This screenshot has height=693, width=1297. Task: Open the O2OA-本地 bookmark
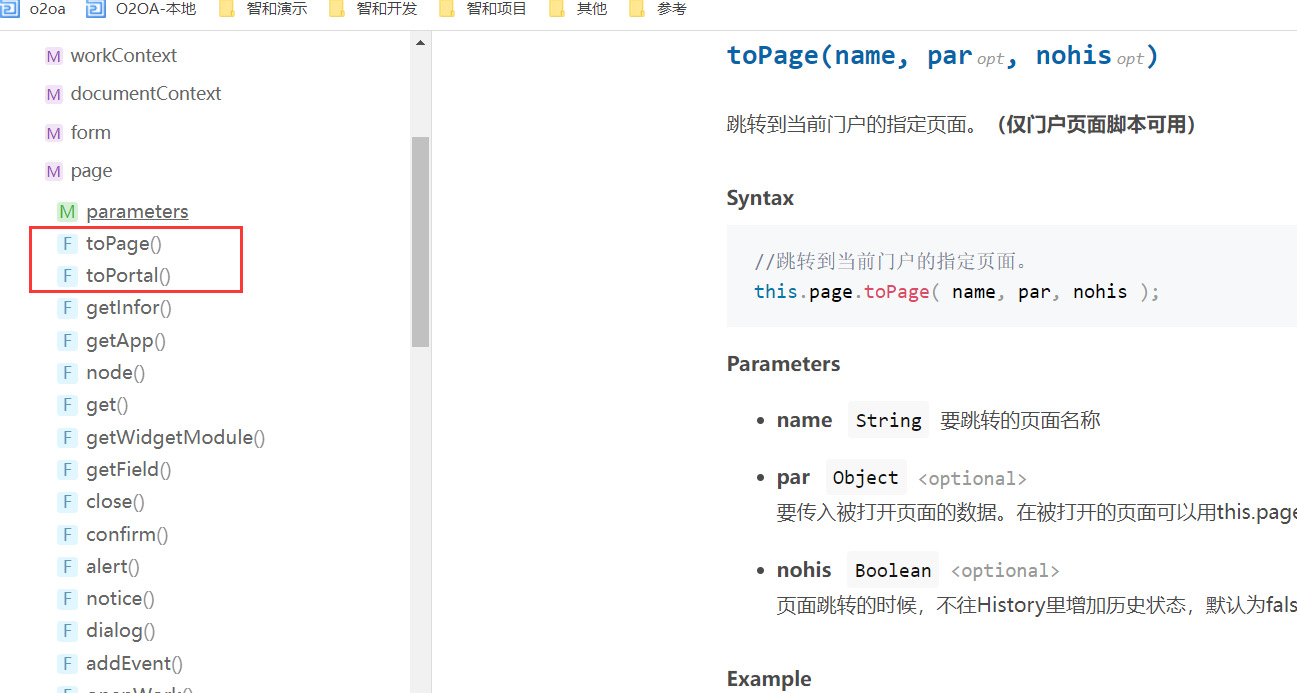[142, 9]
